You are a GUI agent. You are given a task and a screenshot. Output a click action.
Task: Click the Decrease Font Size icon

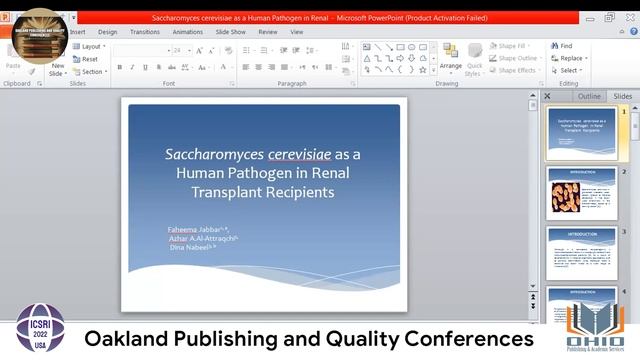click(x=211, y=51)
